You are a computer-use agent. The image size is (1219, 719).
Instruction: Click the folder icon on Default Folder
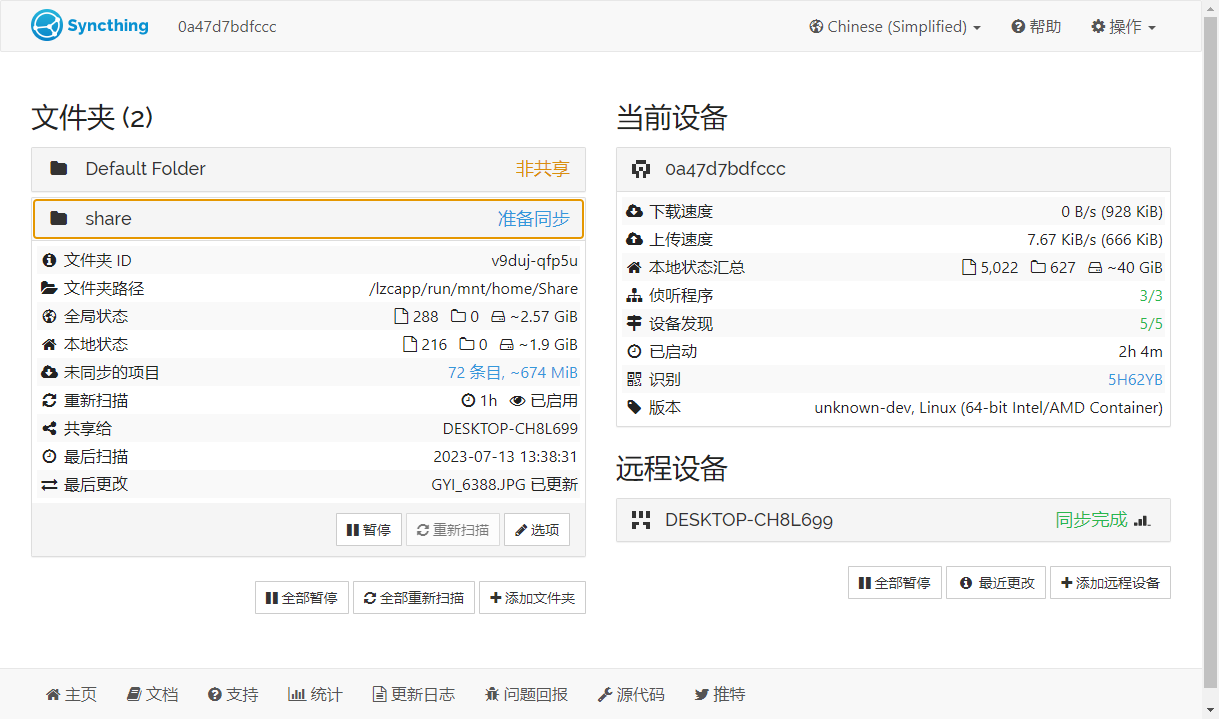[59, 169]
